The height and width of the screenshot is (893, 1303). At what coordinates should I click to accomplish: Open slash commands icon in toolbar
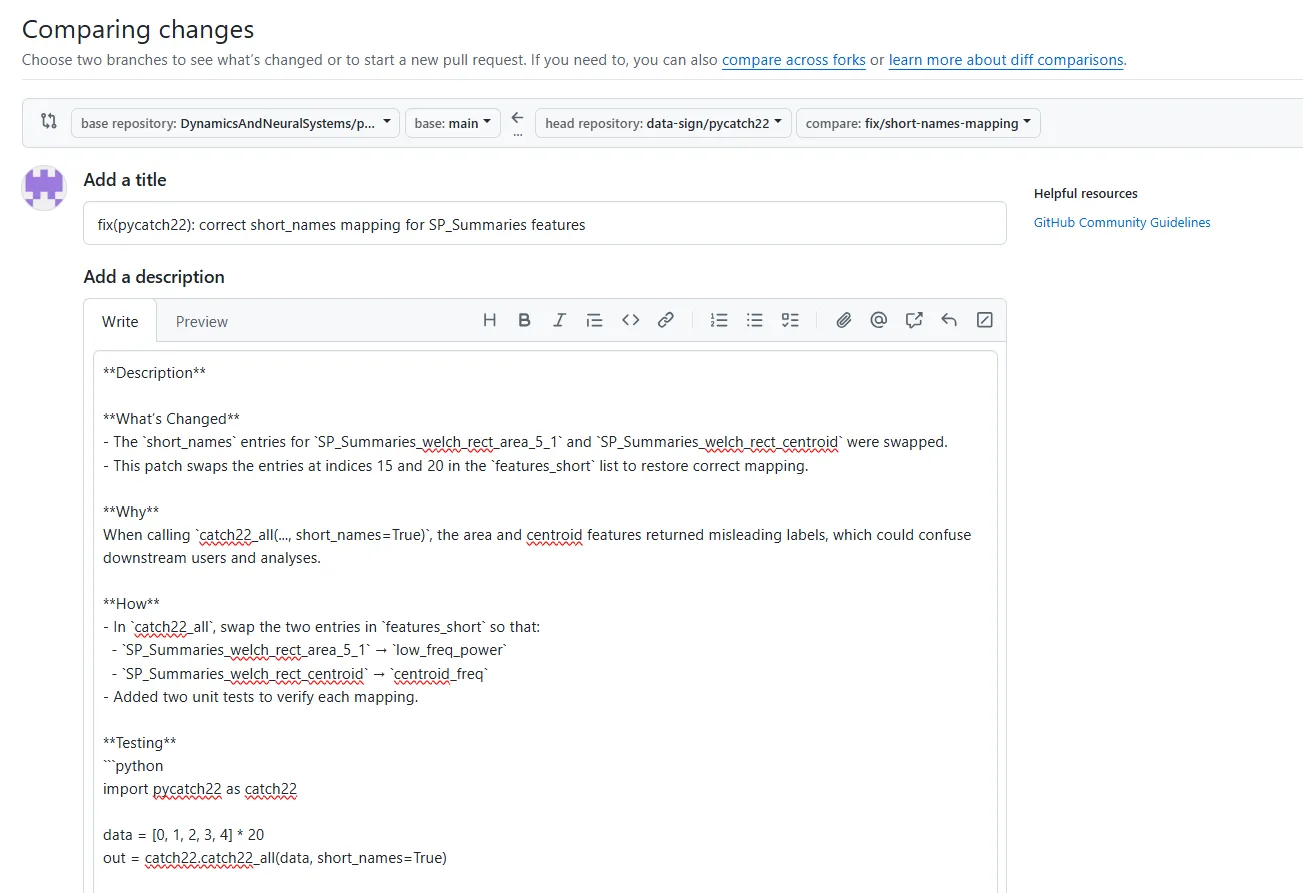pos(984,320)
